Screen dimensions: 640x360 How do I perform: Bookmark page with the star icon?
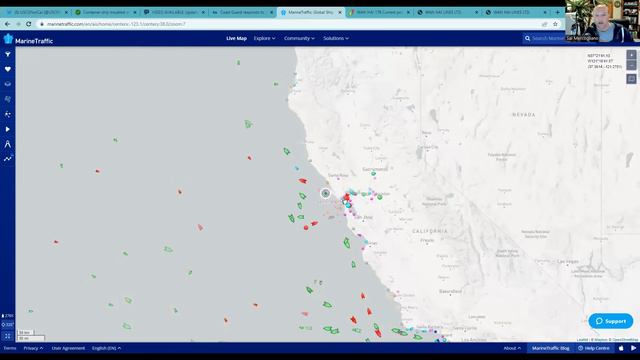(555, 24)
